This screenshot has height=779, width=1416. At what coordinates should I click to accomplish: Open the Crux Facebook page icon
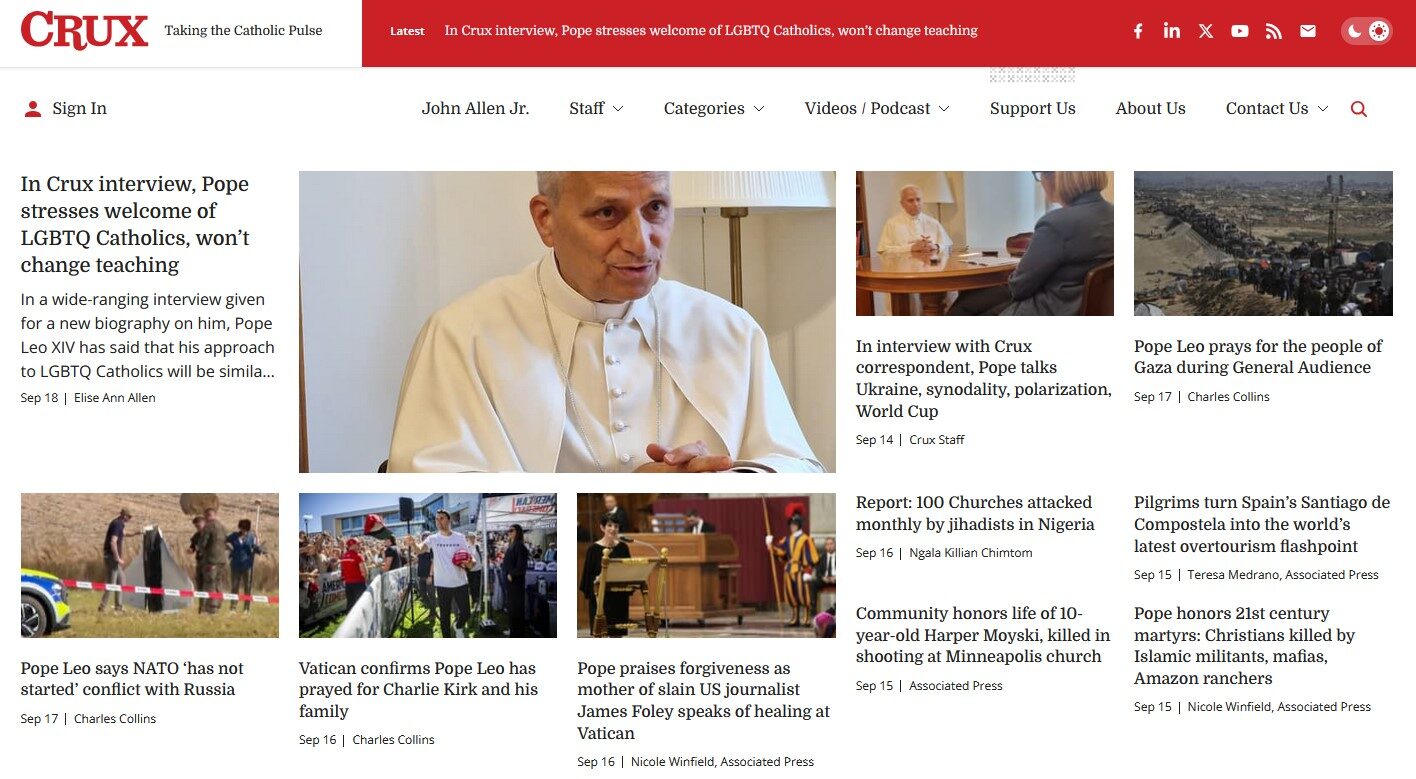tap(1138, 31)
